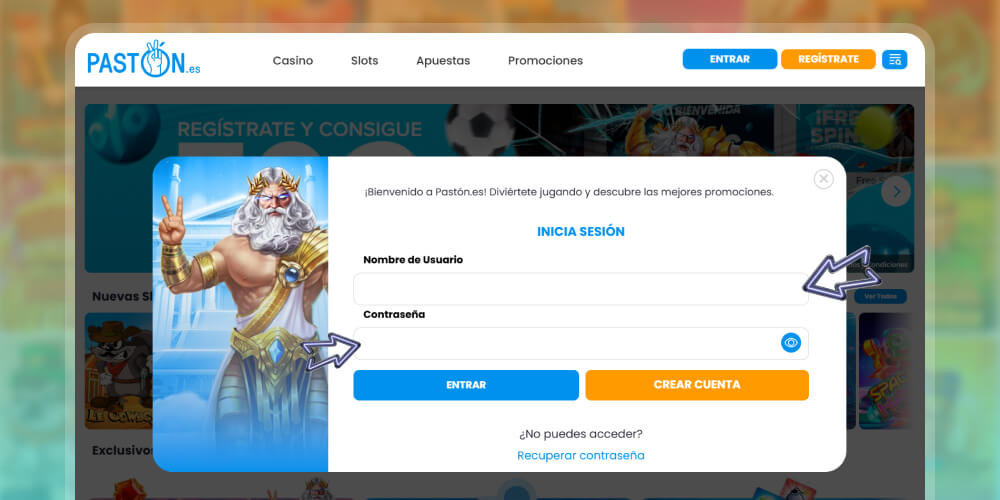Open the search menu icon in header
Image resolution: width=1000 pixels, height=500 pixels.
[894, 59]
